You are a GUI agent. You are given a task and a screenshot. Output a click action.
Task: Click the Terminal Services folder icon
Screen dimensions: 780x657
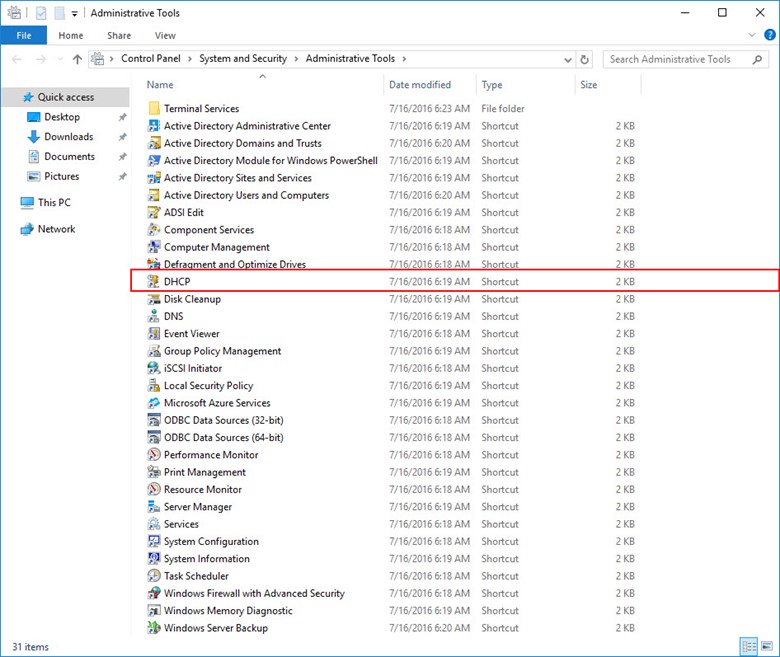click(x=154, y=108)
